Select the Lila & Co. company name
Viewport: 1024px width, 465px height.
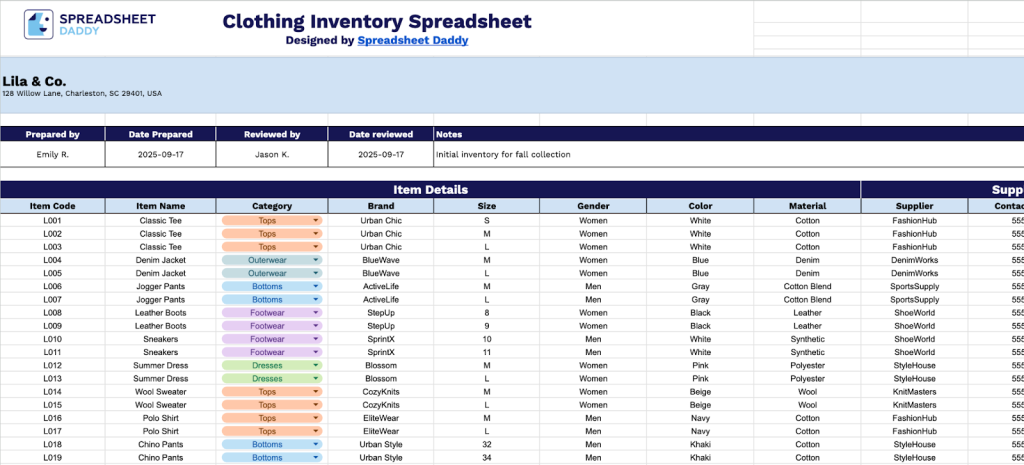point(34,82)
